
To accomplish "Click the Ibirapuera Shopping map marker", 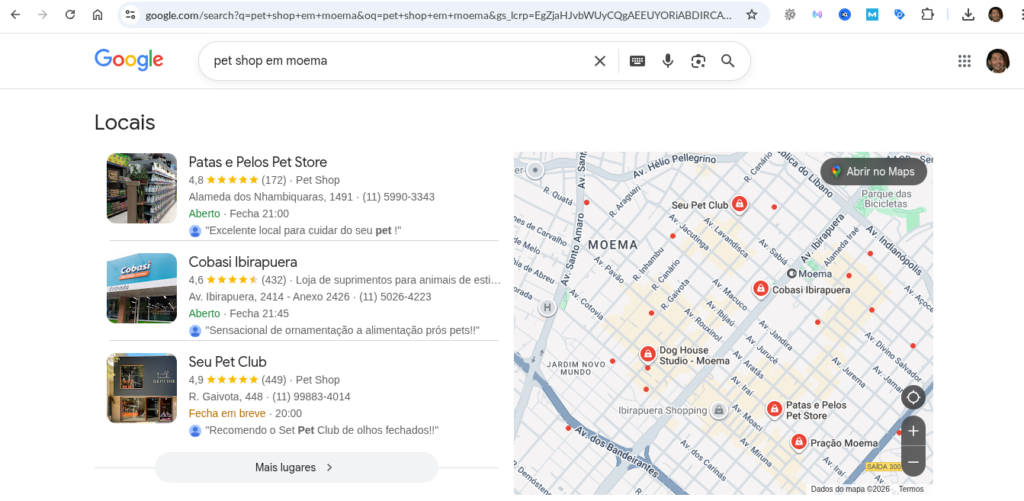I will 718,410.
